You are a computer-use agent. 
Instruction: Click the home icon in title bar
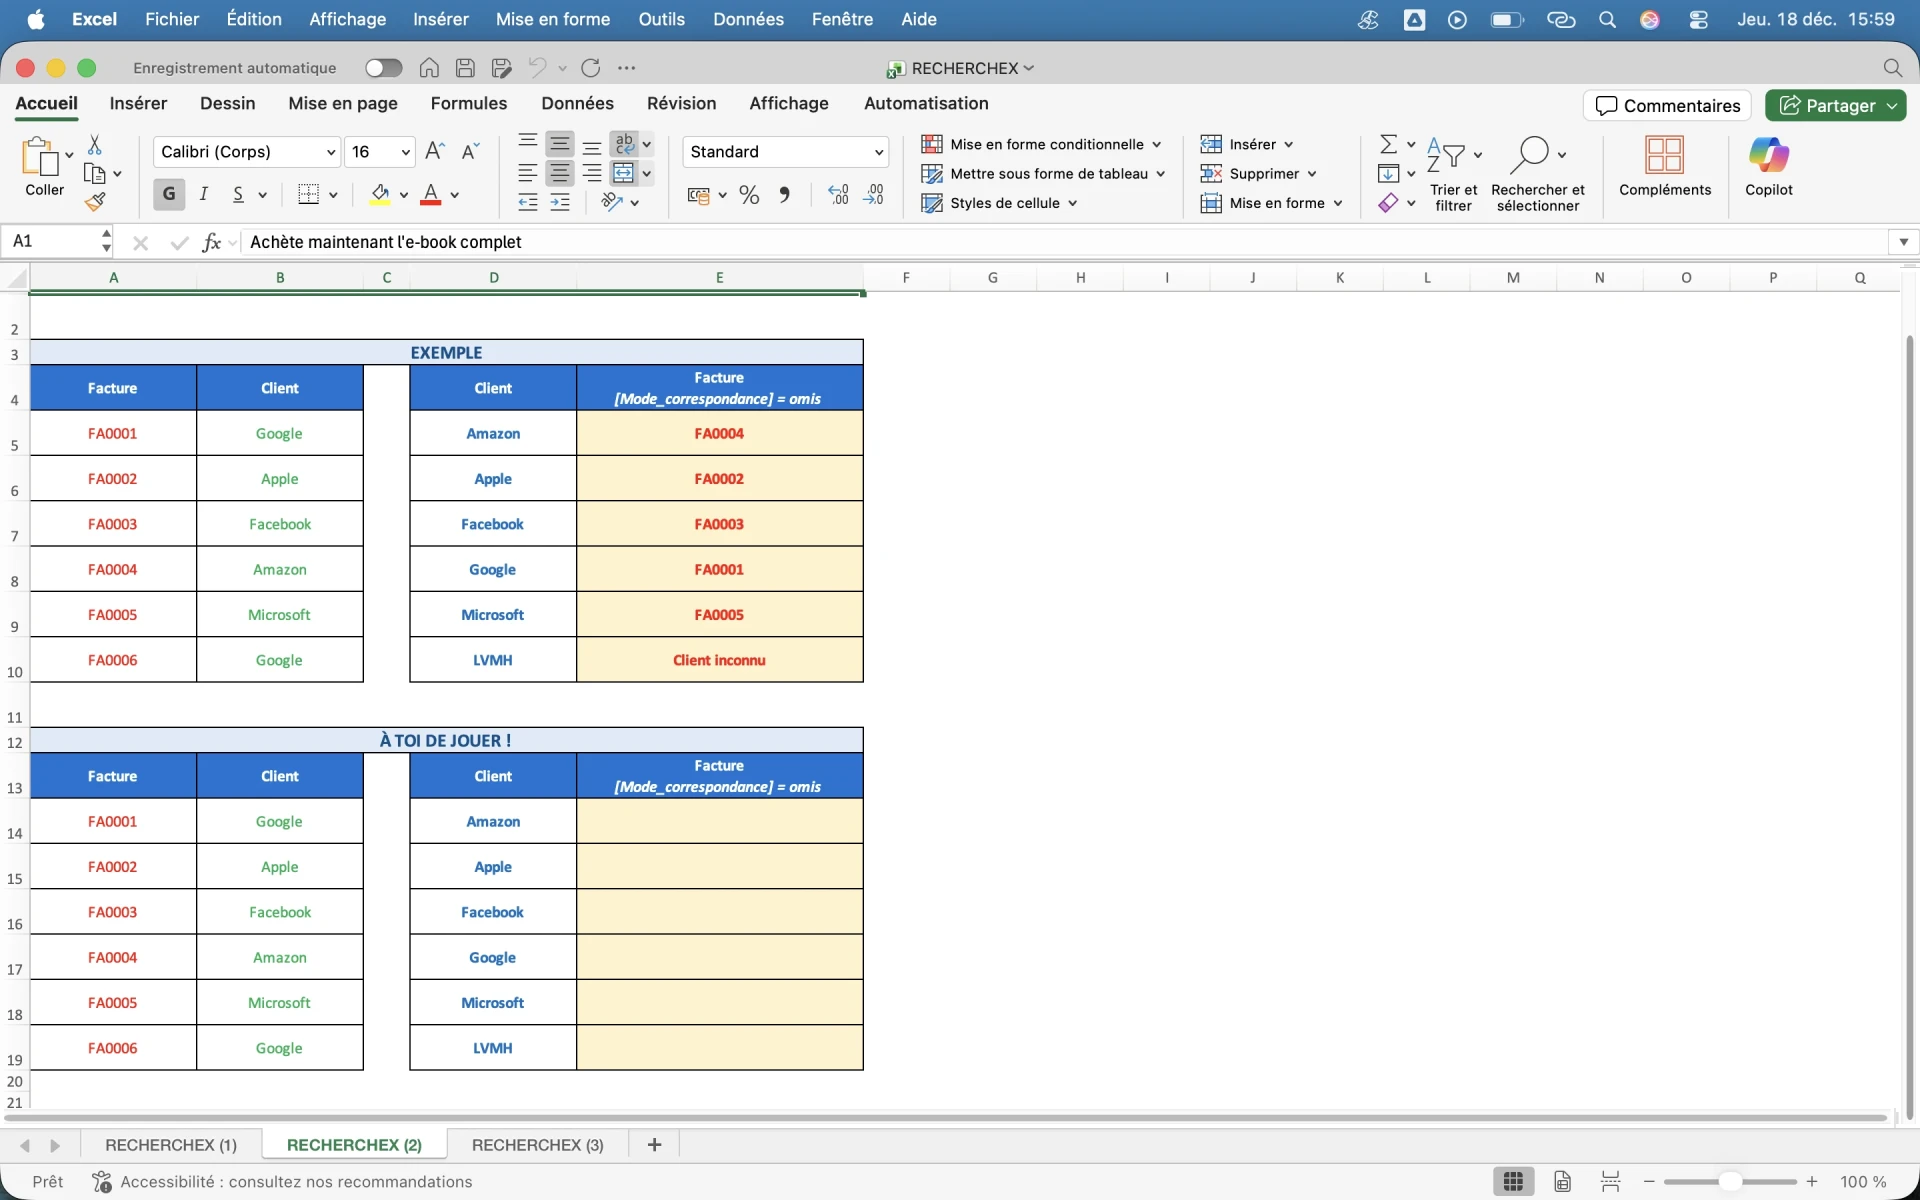click(429, 68)
